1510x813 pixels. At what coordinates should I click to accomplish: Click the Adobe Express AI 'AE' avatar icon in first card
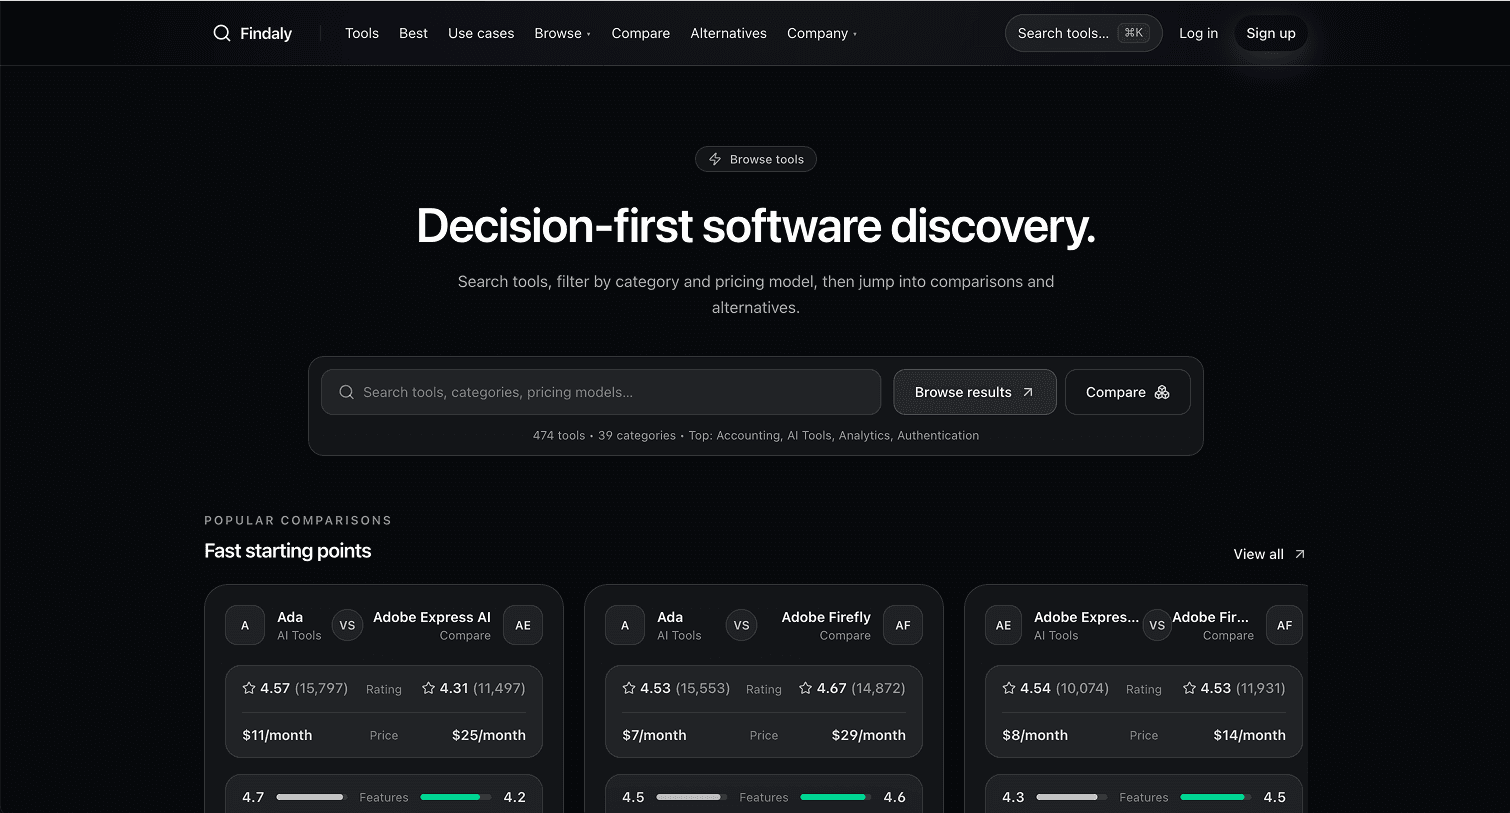pyautogui.click(x=522, y=625)
